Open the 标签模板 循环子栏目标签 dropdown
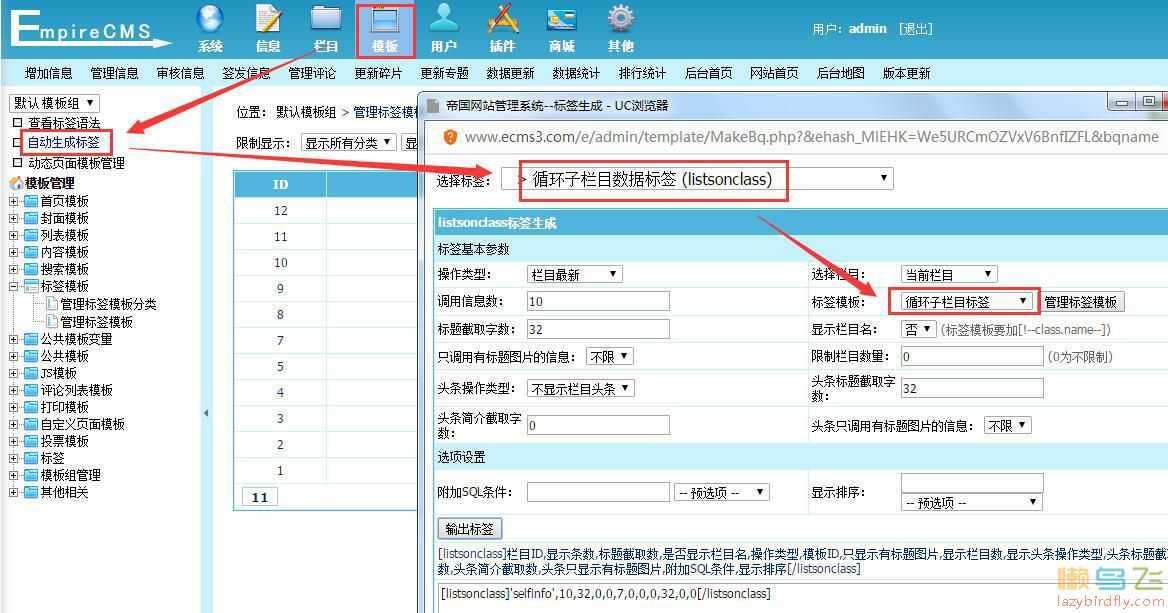Screen dimensions: 1168x613 (967, 302)
